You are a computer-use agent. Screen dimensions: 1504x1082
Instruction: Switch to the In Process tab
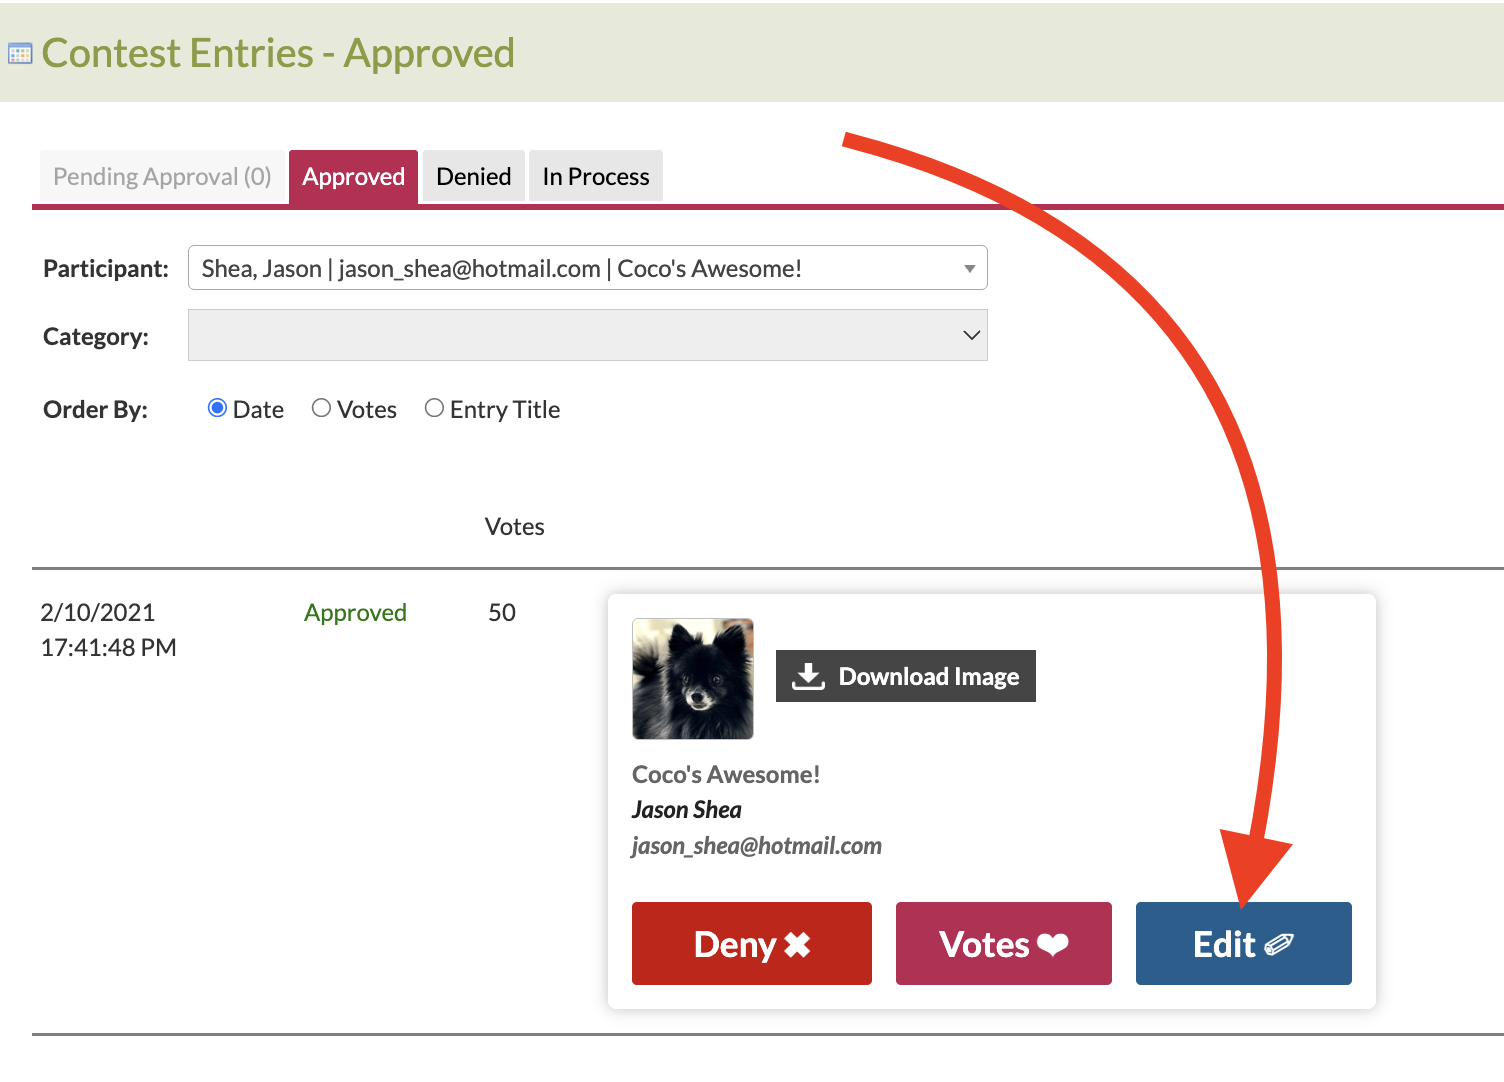tap(596, 176)
